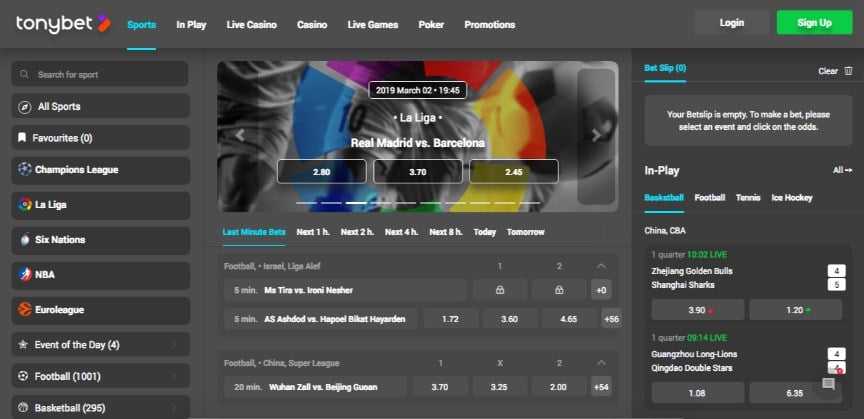
Task: Click the Basketball sidebar icon
Action: tap(23, 408)
